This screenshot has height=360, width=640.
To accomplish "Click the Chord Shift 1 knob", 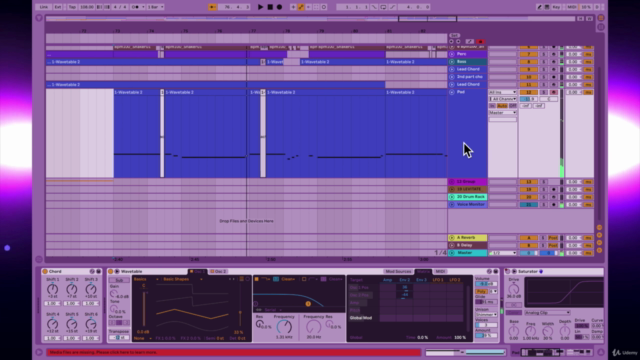I will click(53, 289).
